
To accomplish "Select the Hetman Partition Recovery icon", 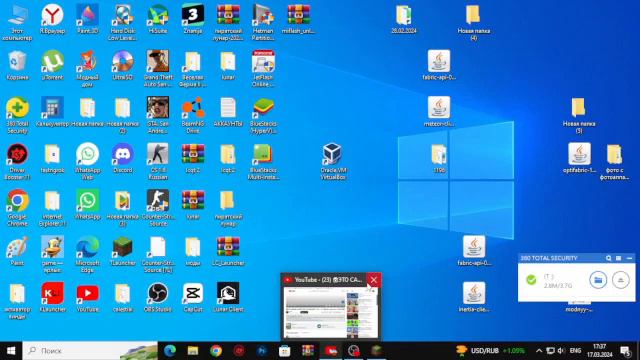I will click(263, 23).
